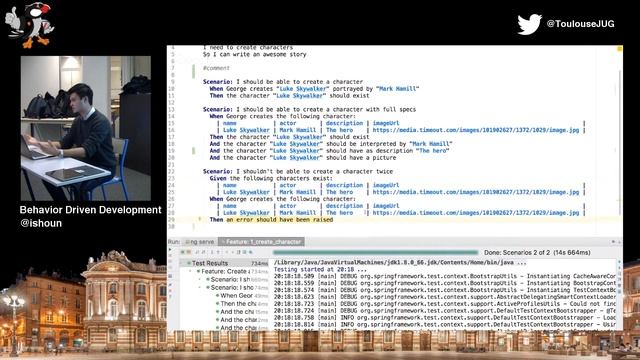Open image URL under 'Given the following characters exist'

click(476, 192)
